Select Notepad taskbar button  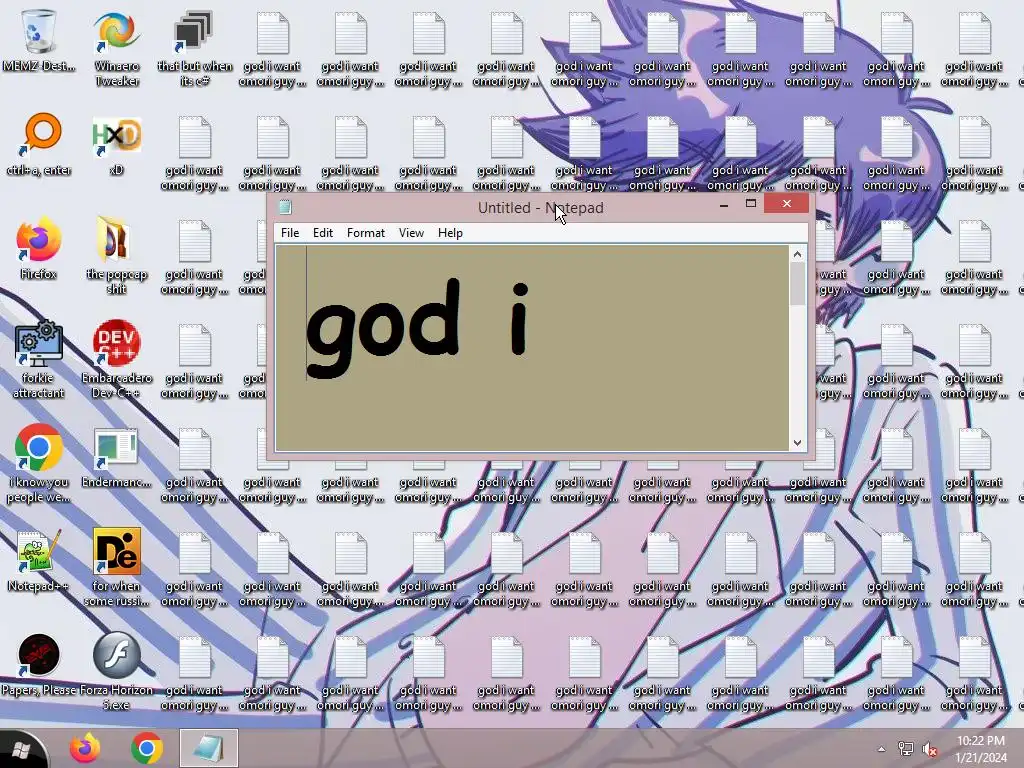tap(209, 748)
